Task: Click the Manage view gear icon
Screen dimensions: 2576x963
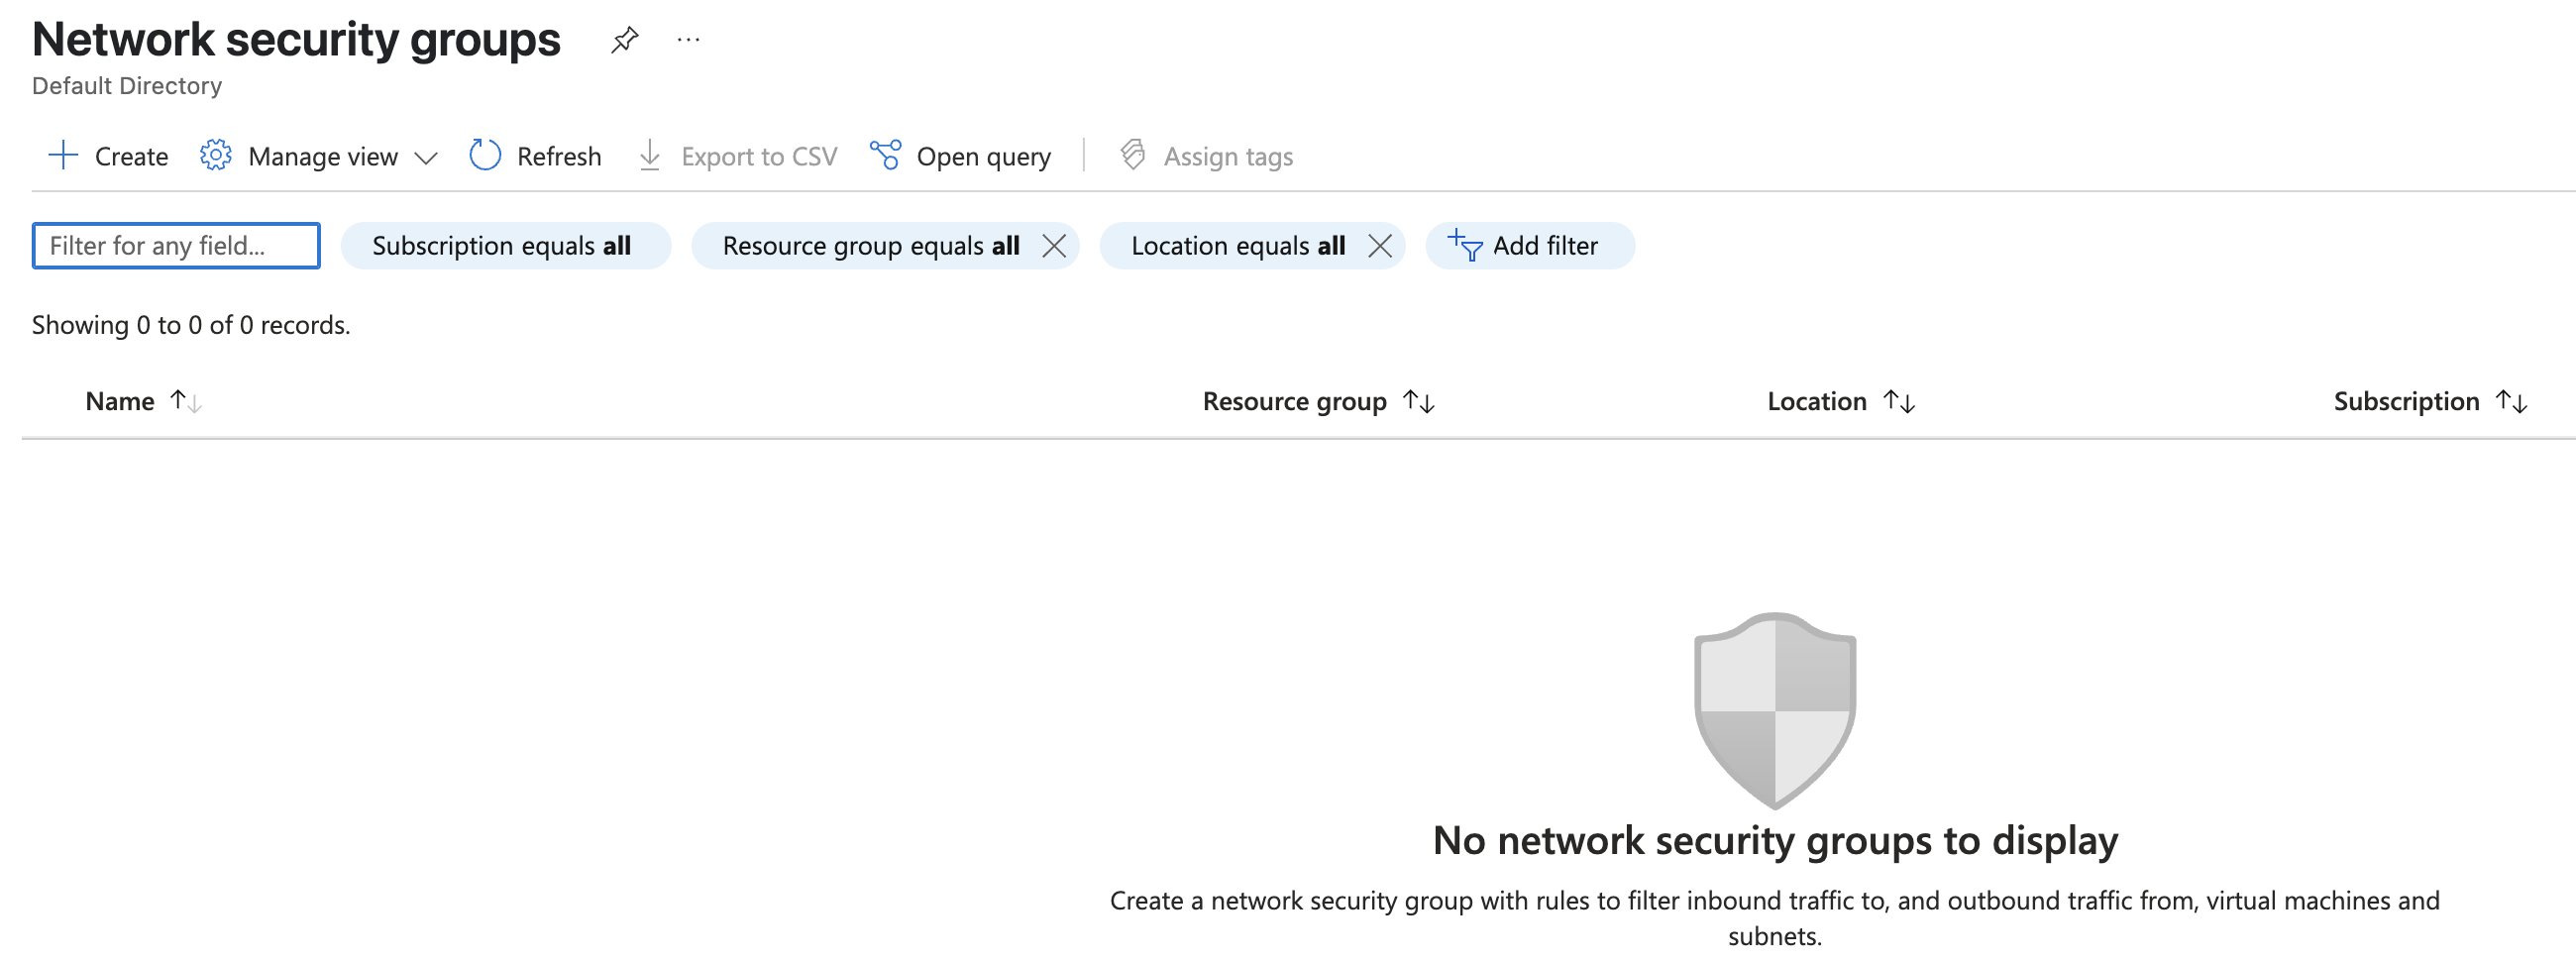Action: pyautogui.click(x=215, y=155)
